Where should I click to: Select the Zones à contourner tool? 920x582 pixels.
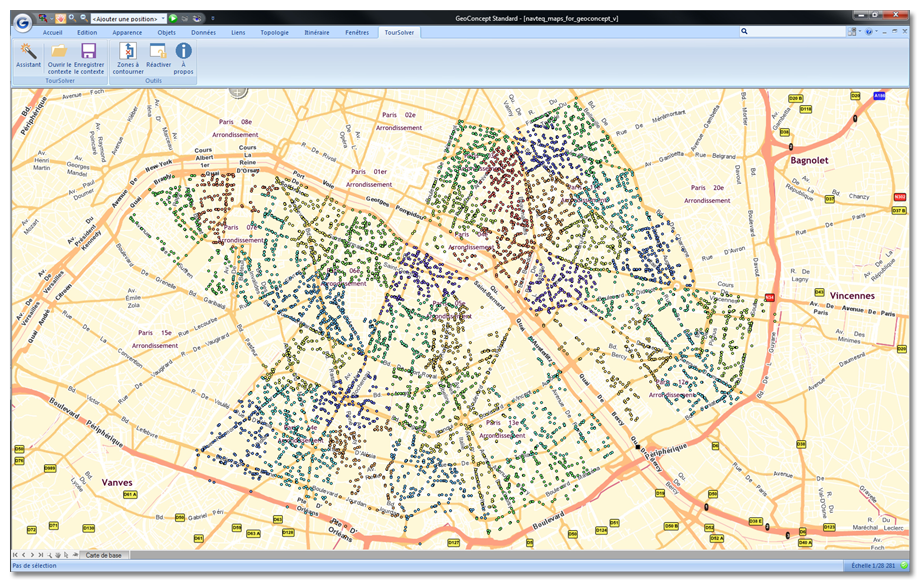(x=128, y=52)
